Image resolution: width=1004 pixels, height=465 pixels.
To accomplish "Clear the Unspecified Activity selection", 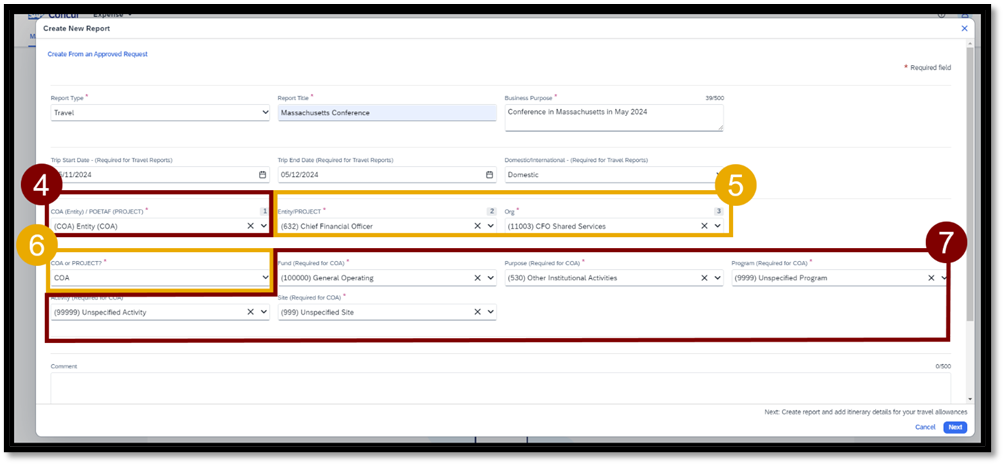I will coord(251,312).
